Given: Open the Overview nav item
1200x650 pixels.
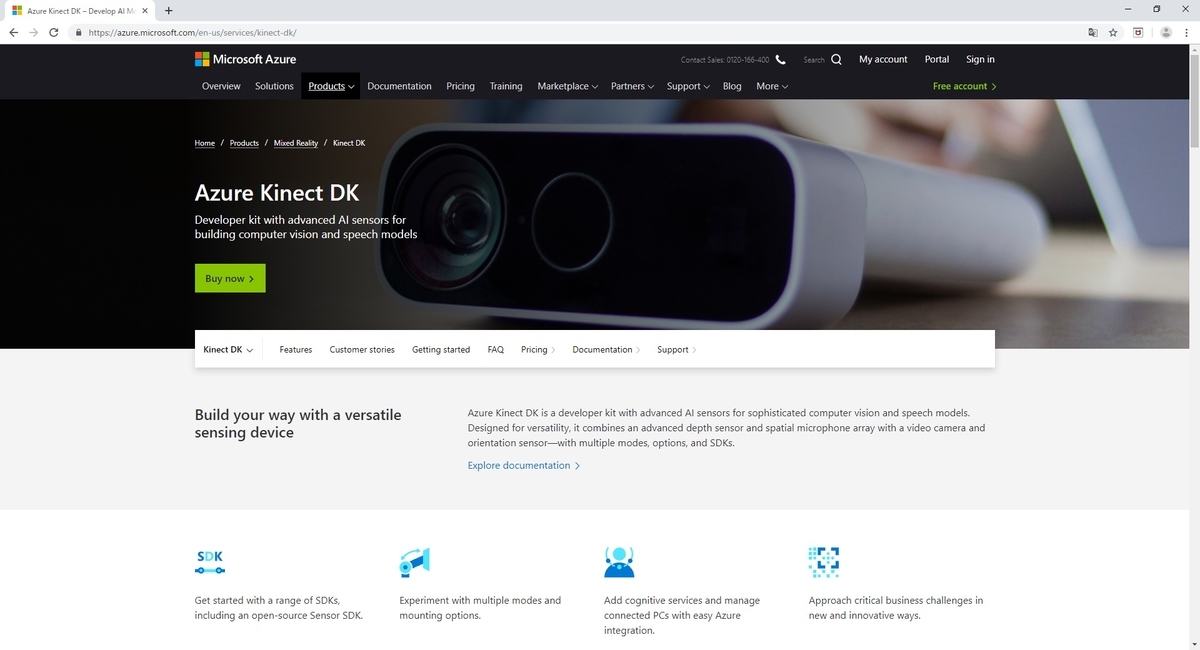Looking at the screenshot, I should pyautogui.click(x=221, y=86).
